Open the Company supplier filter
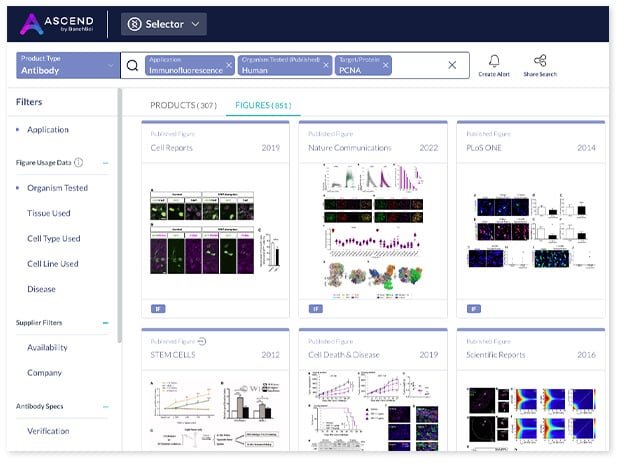Viewport: 630px width, 470px height. [44, 372]
